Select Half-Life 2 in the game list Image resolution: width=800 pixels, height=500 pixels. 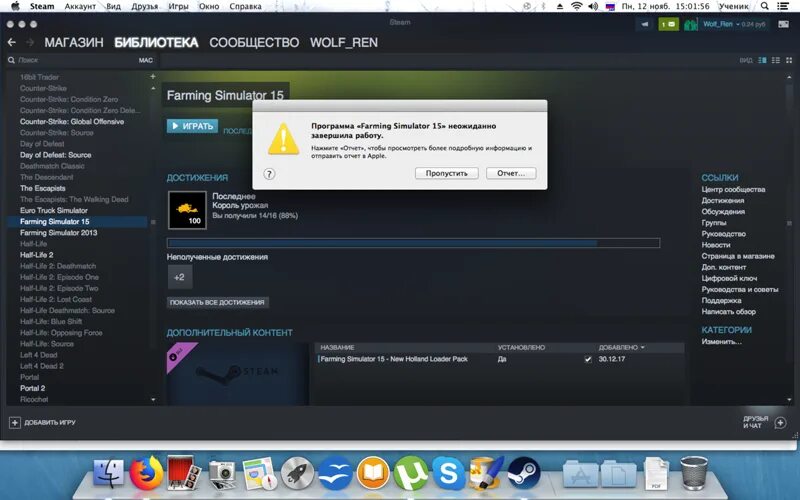[37, 255]
